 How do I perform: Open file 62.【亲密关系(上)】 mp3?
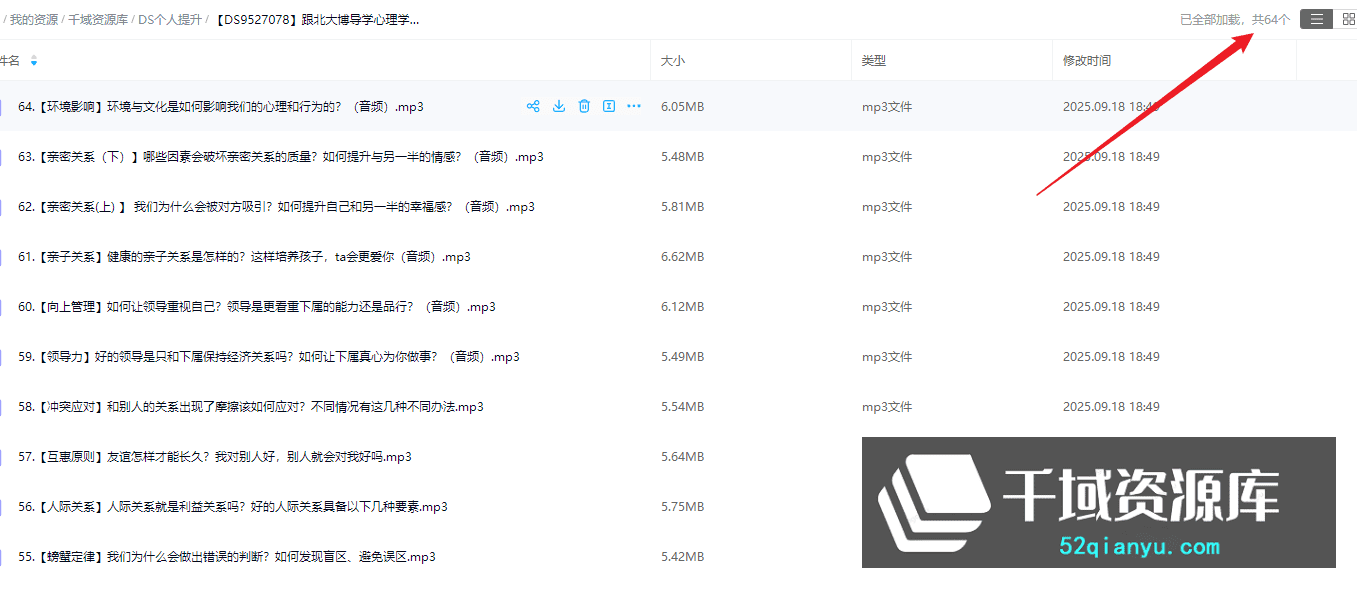click(x=276, y=206)
